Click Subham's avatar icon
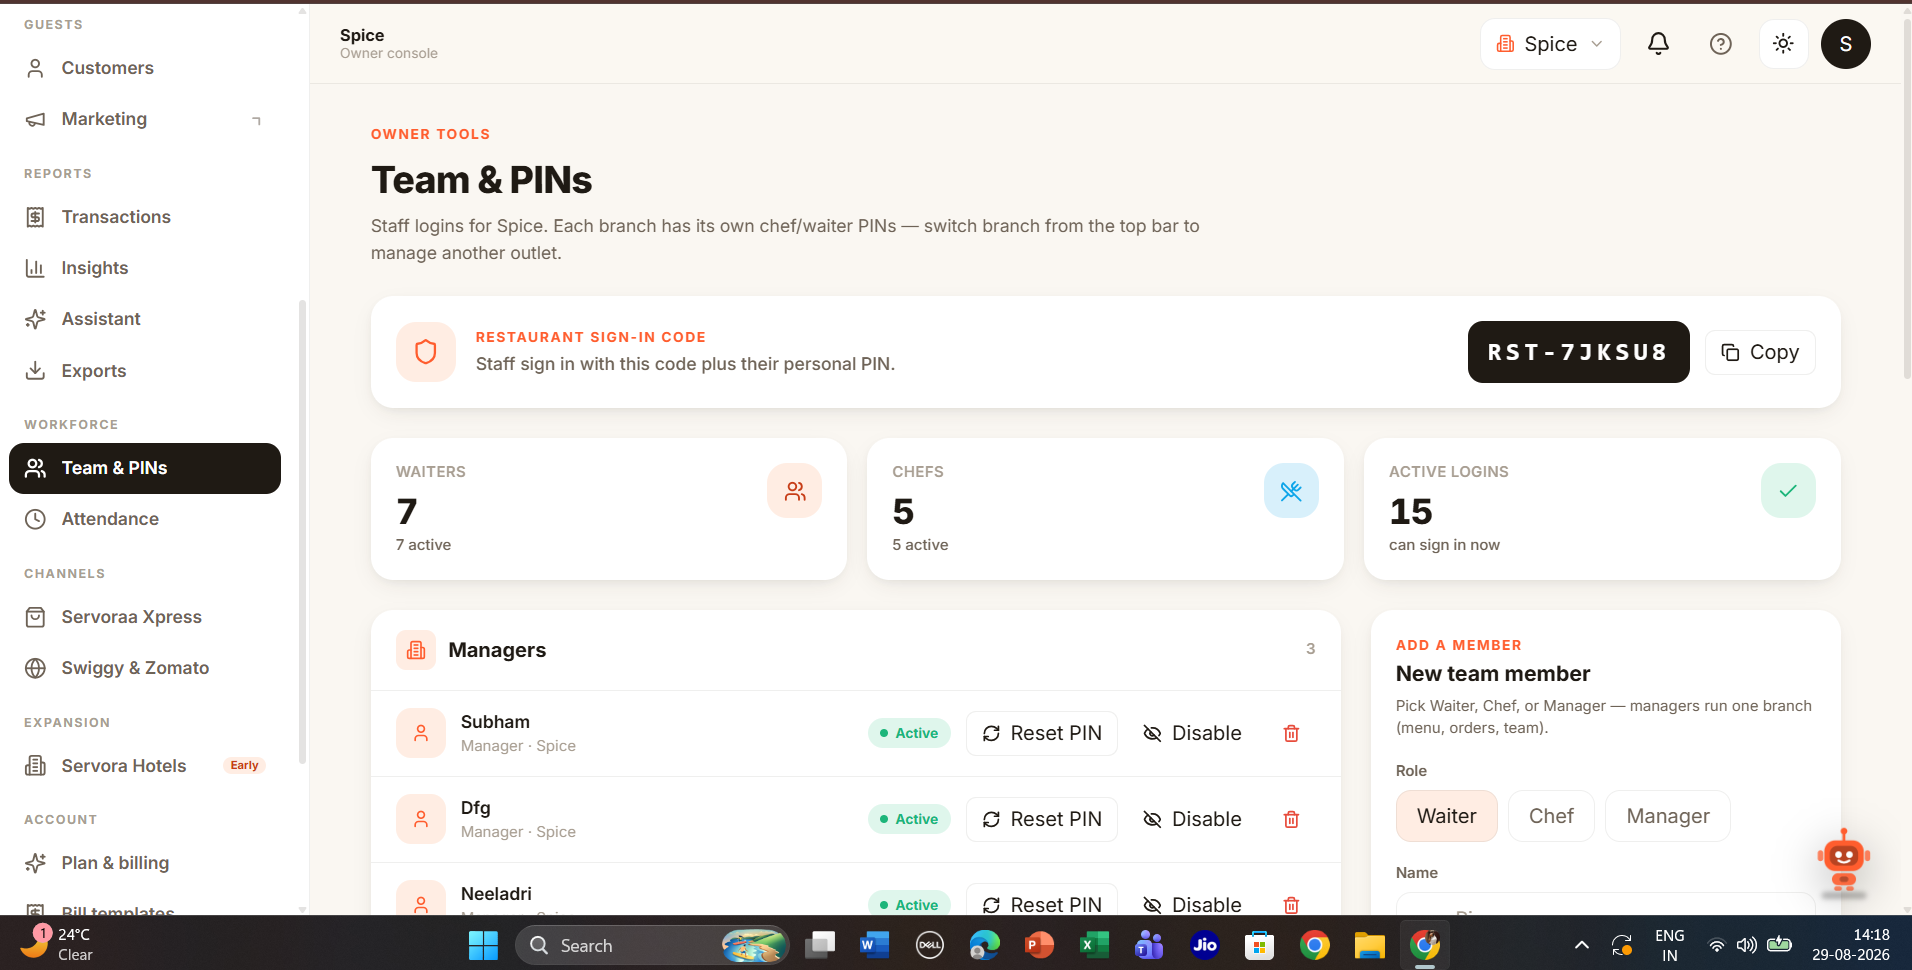 coord(421,733)
